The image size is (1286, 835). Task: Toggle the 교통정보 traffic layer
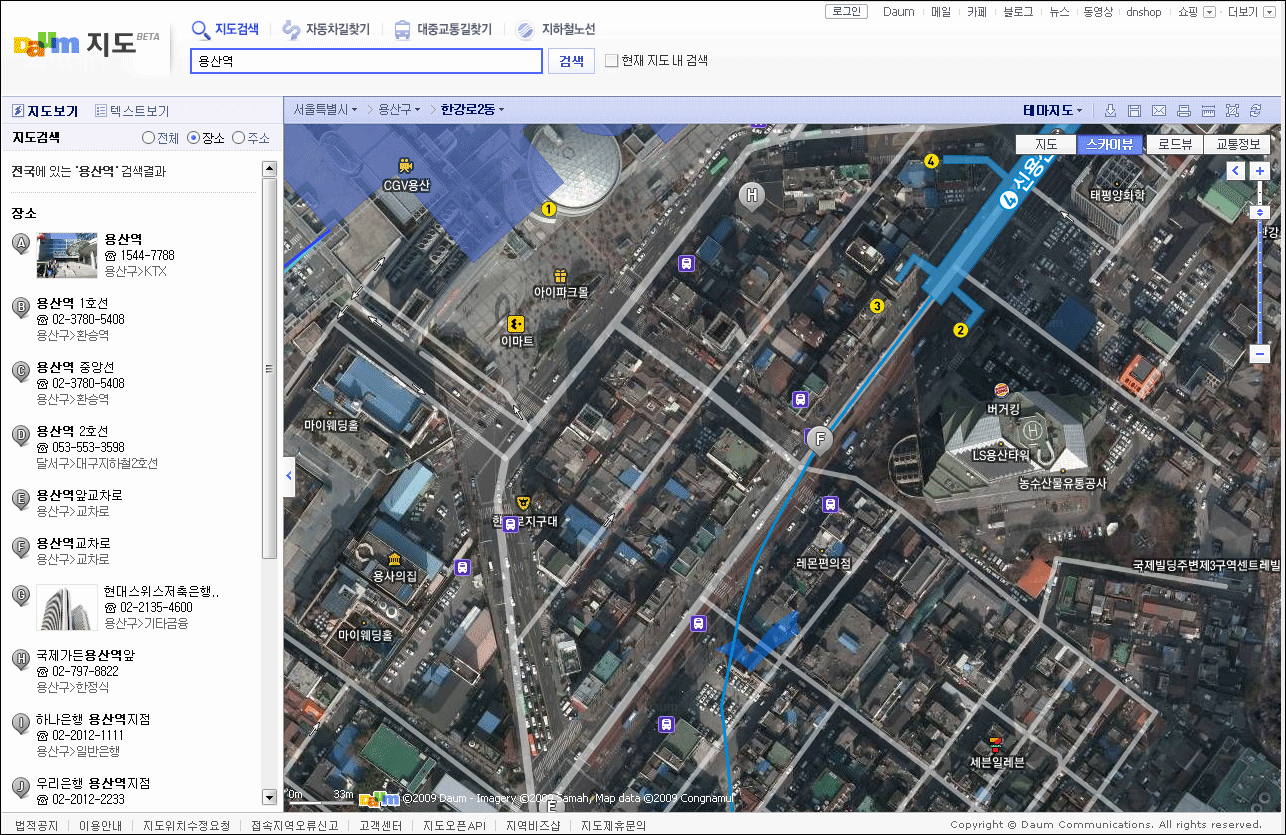click(x=1237, y=144)
